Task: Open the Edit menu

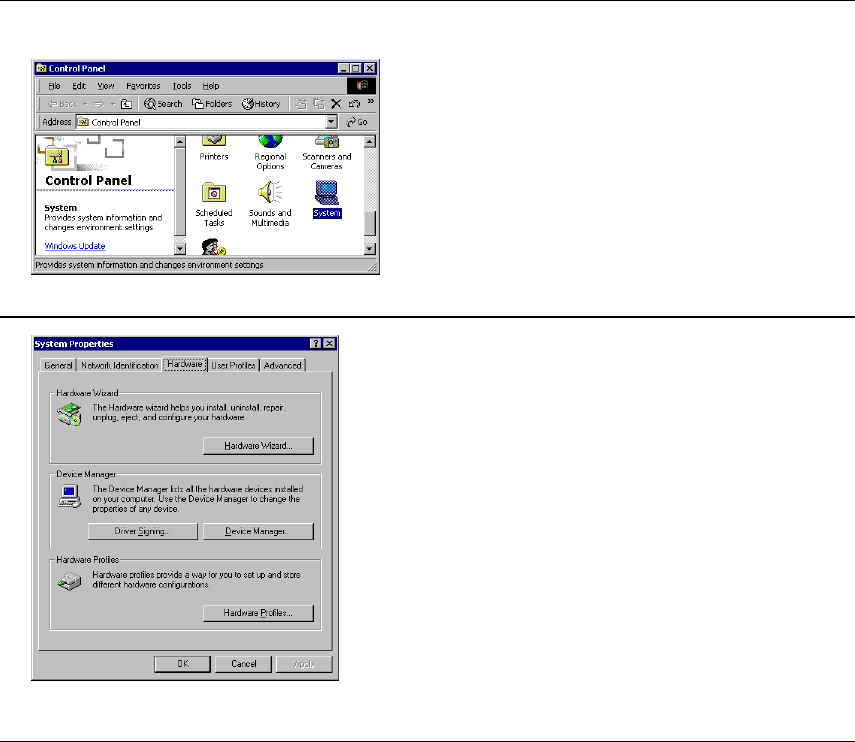Action: point(79,86)
